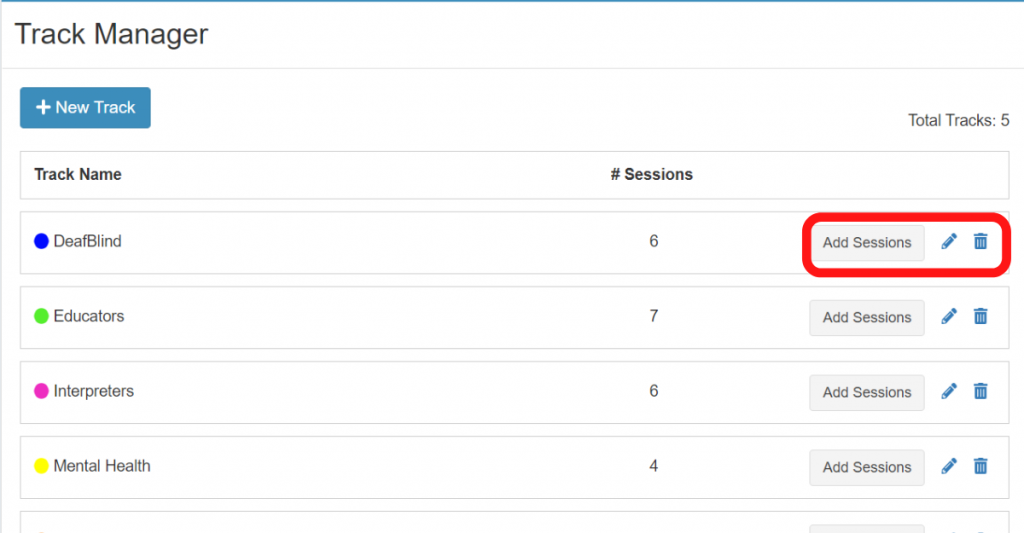Click the yellow Mental Health color dot
This screenshot has width=1024, height=533.
coord(42,466)
